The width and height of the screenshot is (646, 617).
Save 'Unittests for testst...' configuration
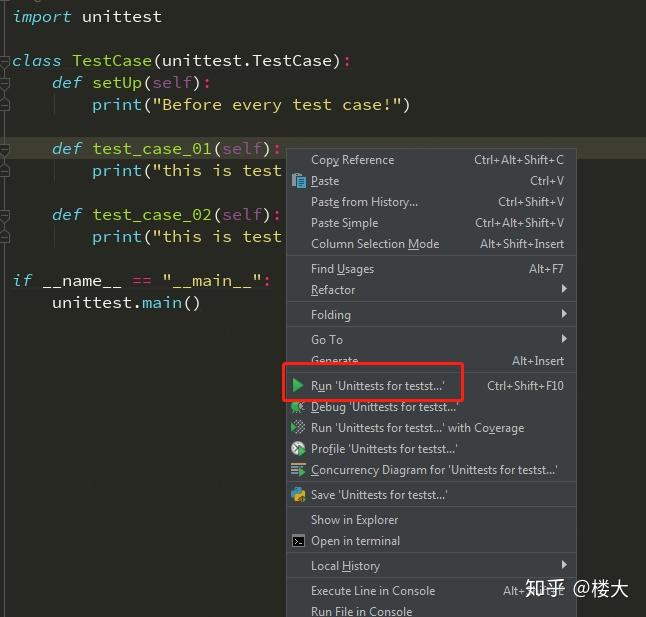431,495
